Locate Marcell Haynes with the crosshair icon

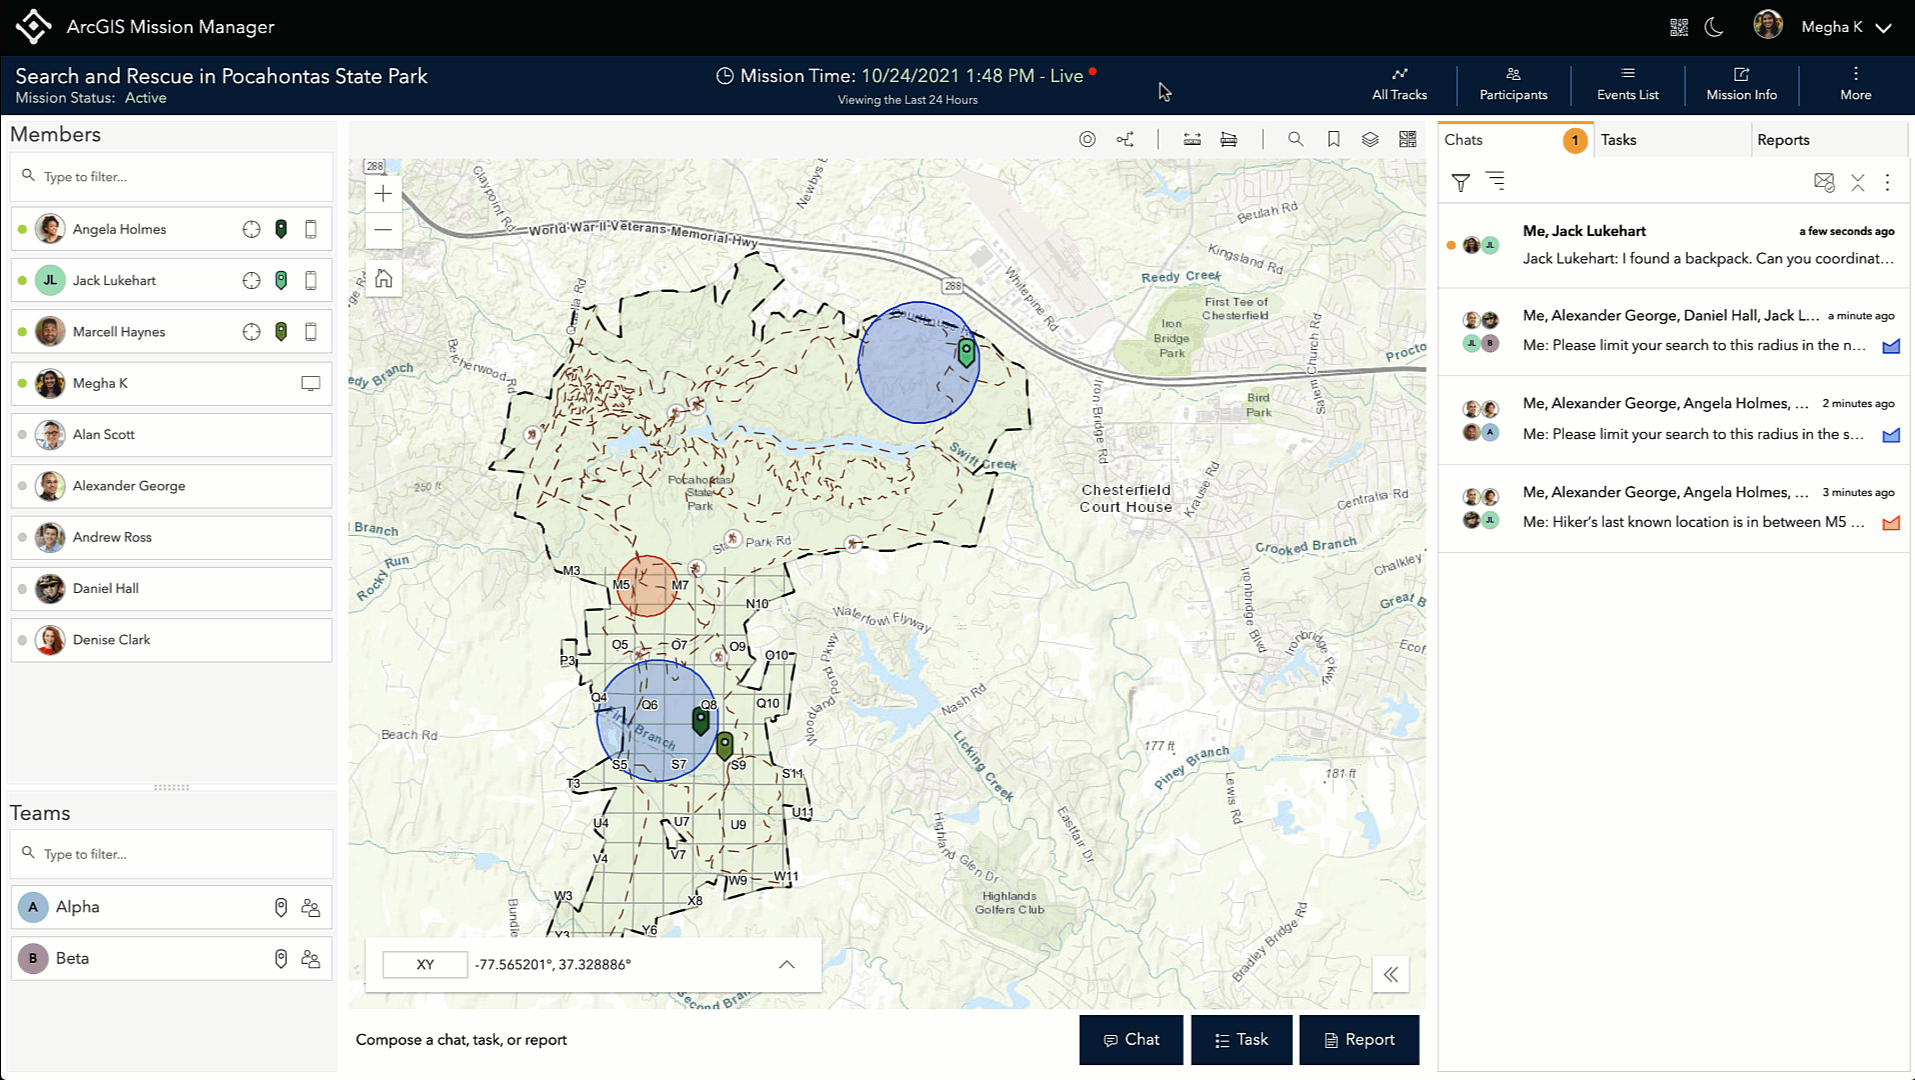[251, 332]
